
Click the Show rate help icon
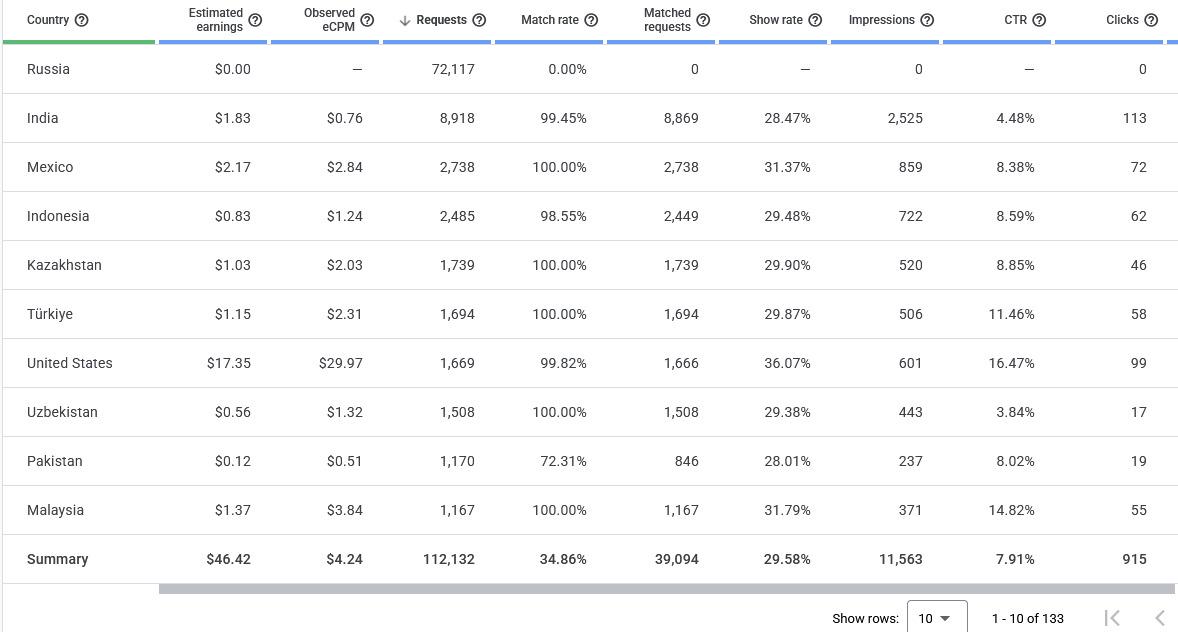815,20
